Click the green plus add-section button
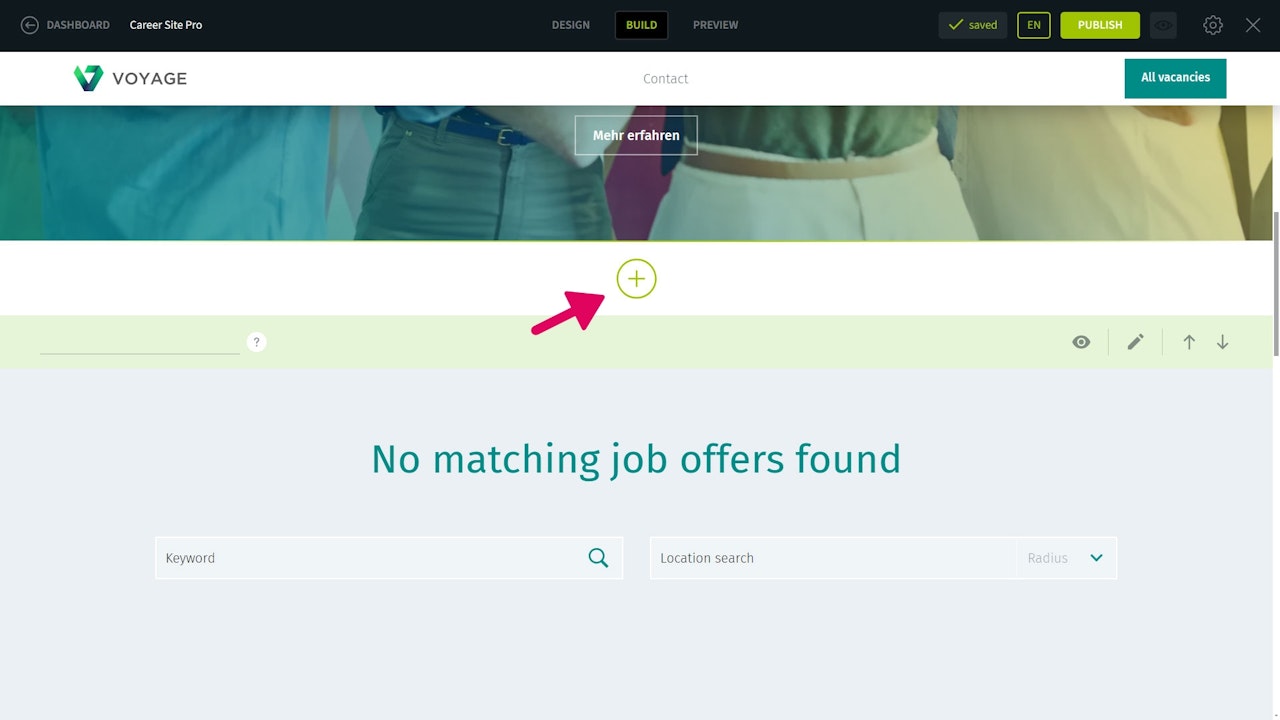Image resolution: width=1280 pixels, height=720 pixels. (636, 279)
